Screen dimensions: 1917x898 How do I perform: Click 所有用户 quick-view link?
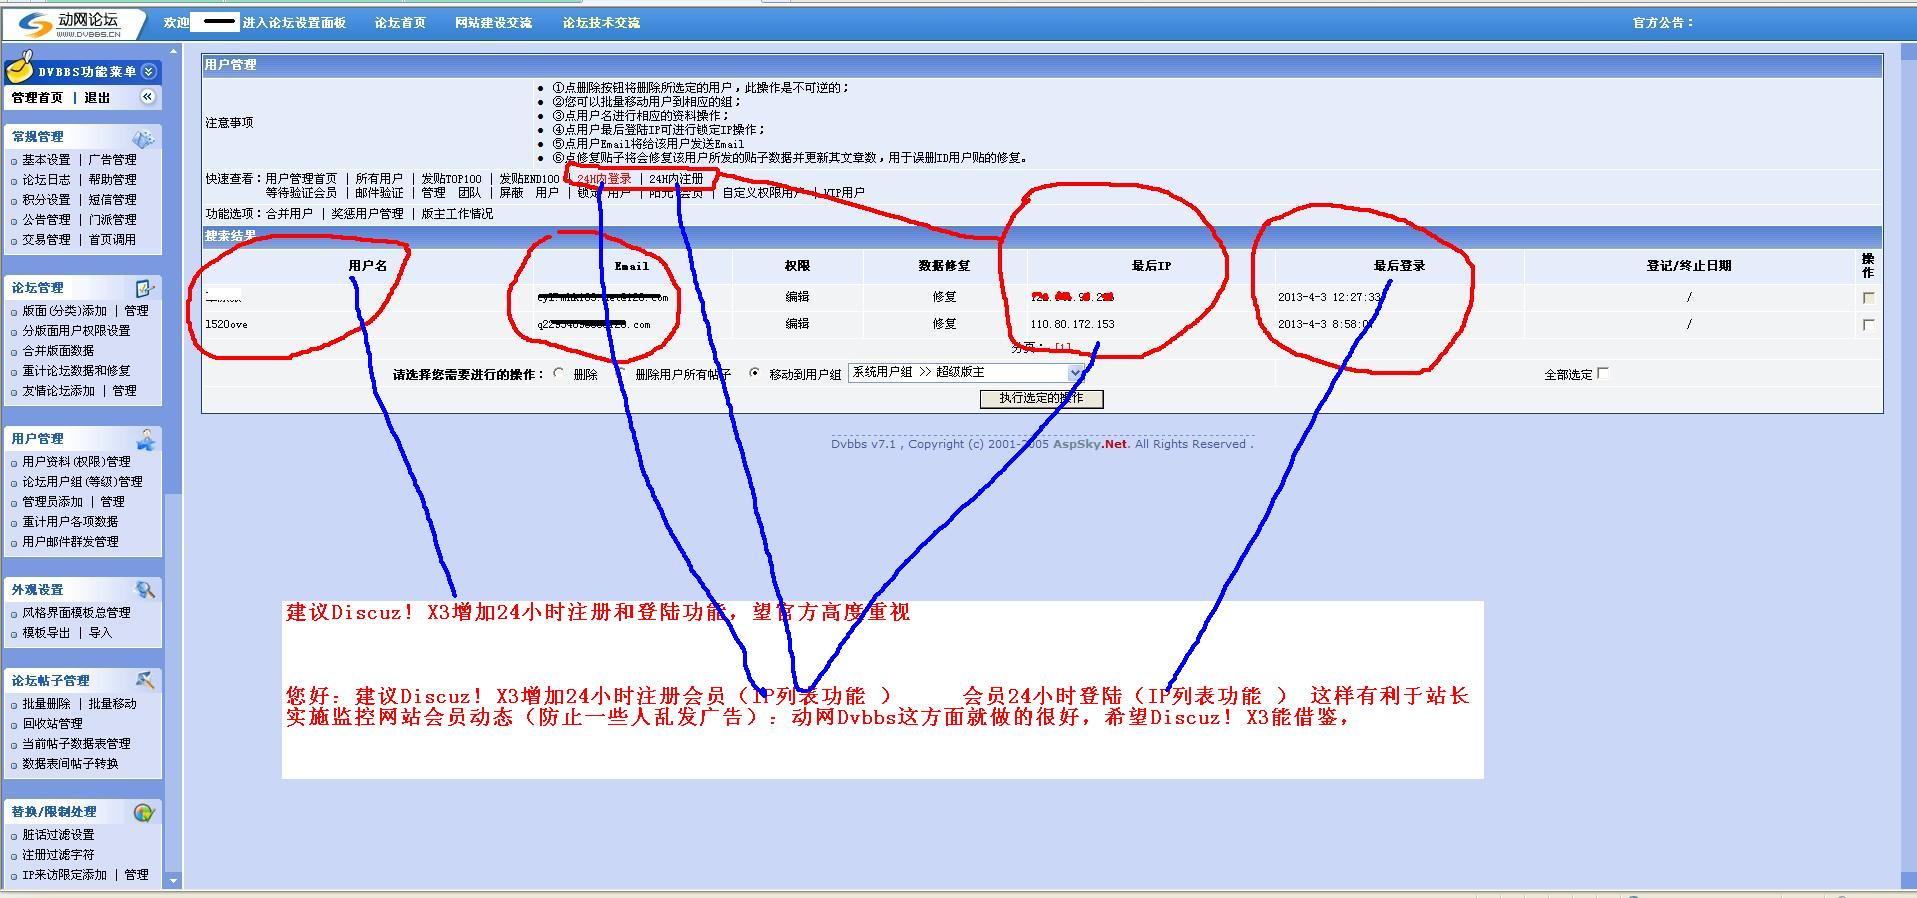point(379,179)
